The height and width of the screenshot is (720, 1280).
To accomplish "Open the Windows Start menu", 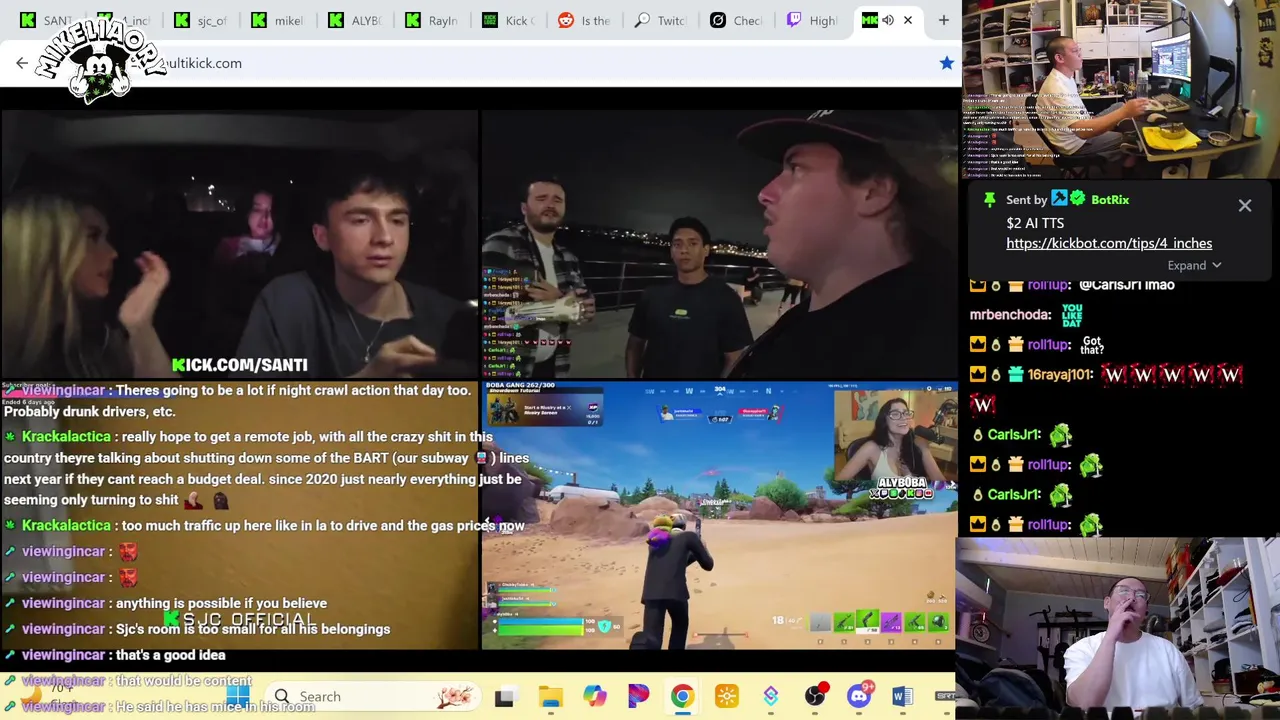I will 238,696.
